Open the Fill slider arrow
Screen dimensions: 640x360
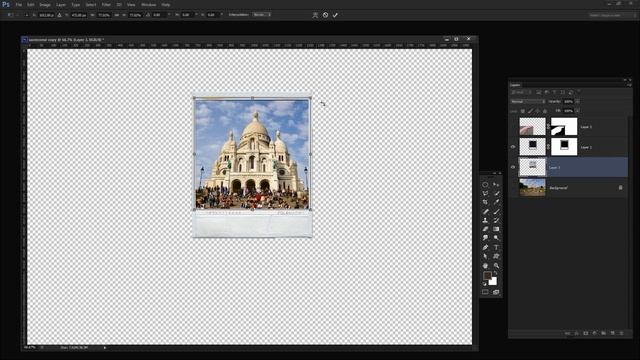pyautogui.click(x=577, y=111)
